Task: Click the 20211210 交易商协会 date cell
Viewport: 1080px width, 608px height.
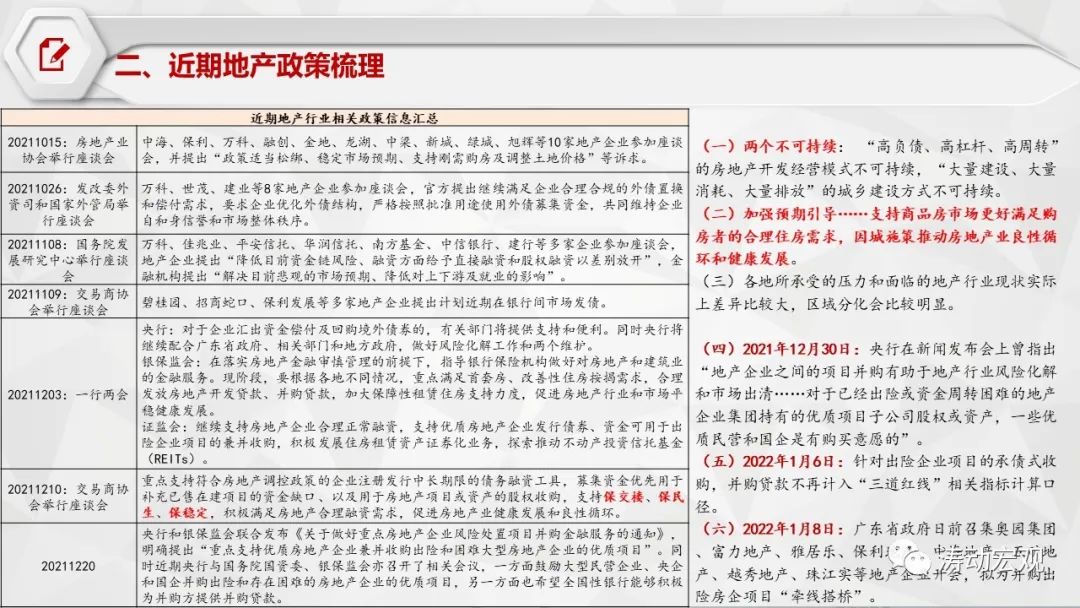Action: coord(70,497)
